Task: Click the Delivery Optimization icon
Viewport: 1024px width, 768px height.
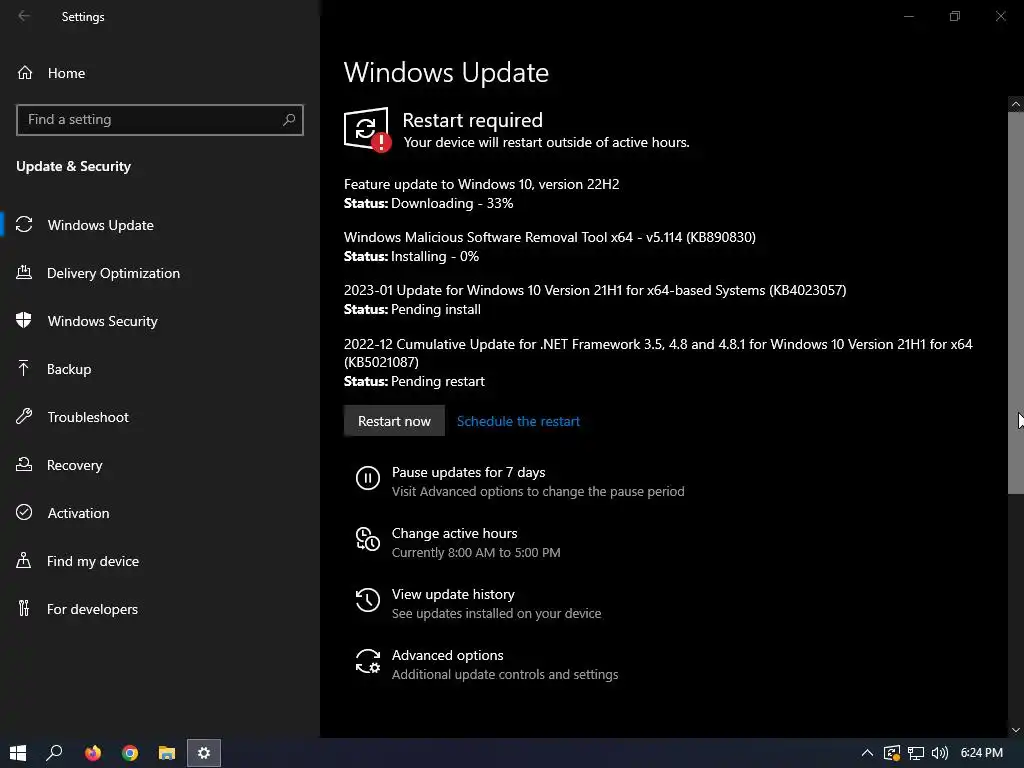Action: 24,273
